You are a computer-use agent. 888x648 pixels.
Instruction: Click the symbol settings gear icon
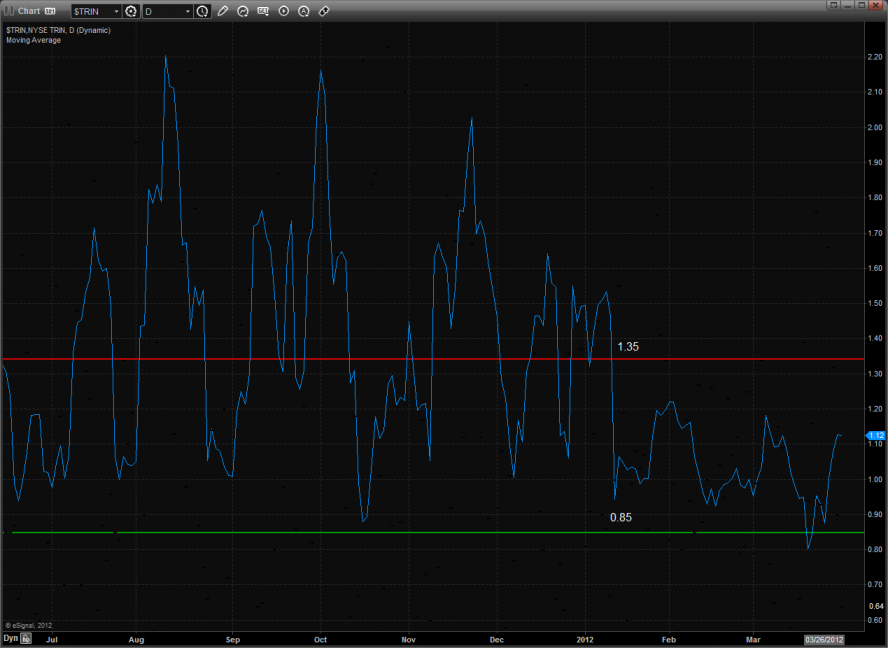click(130, 11)
